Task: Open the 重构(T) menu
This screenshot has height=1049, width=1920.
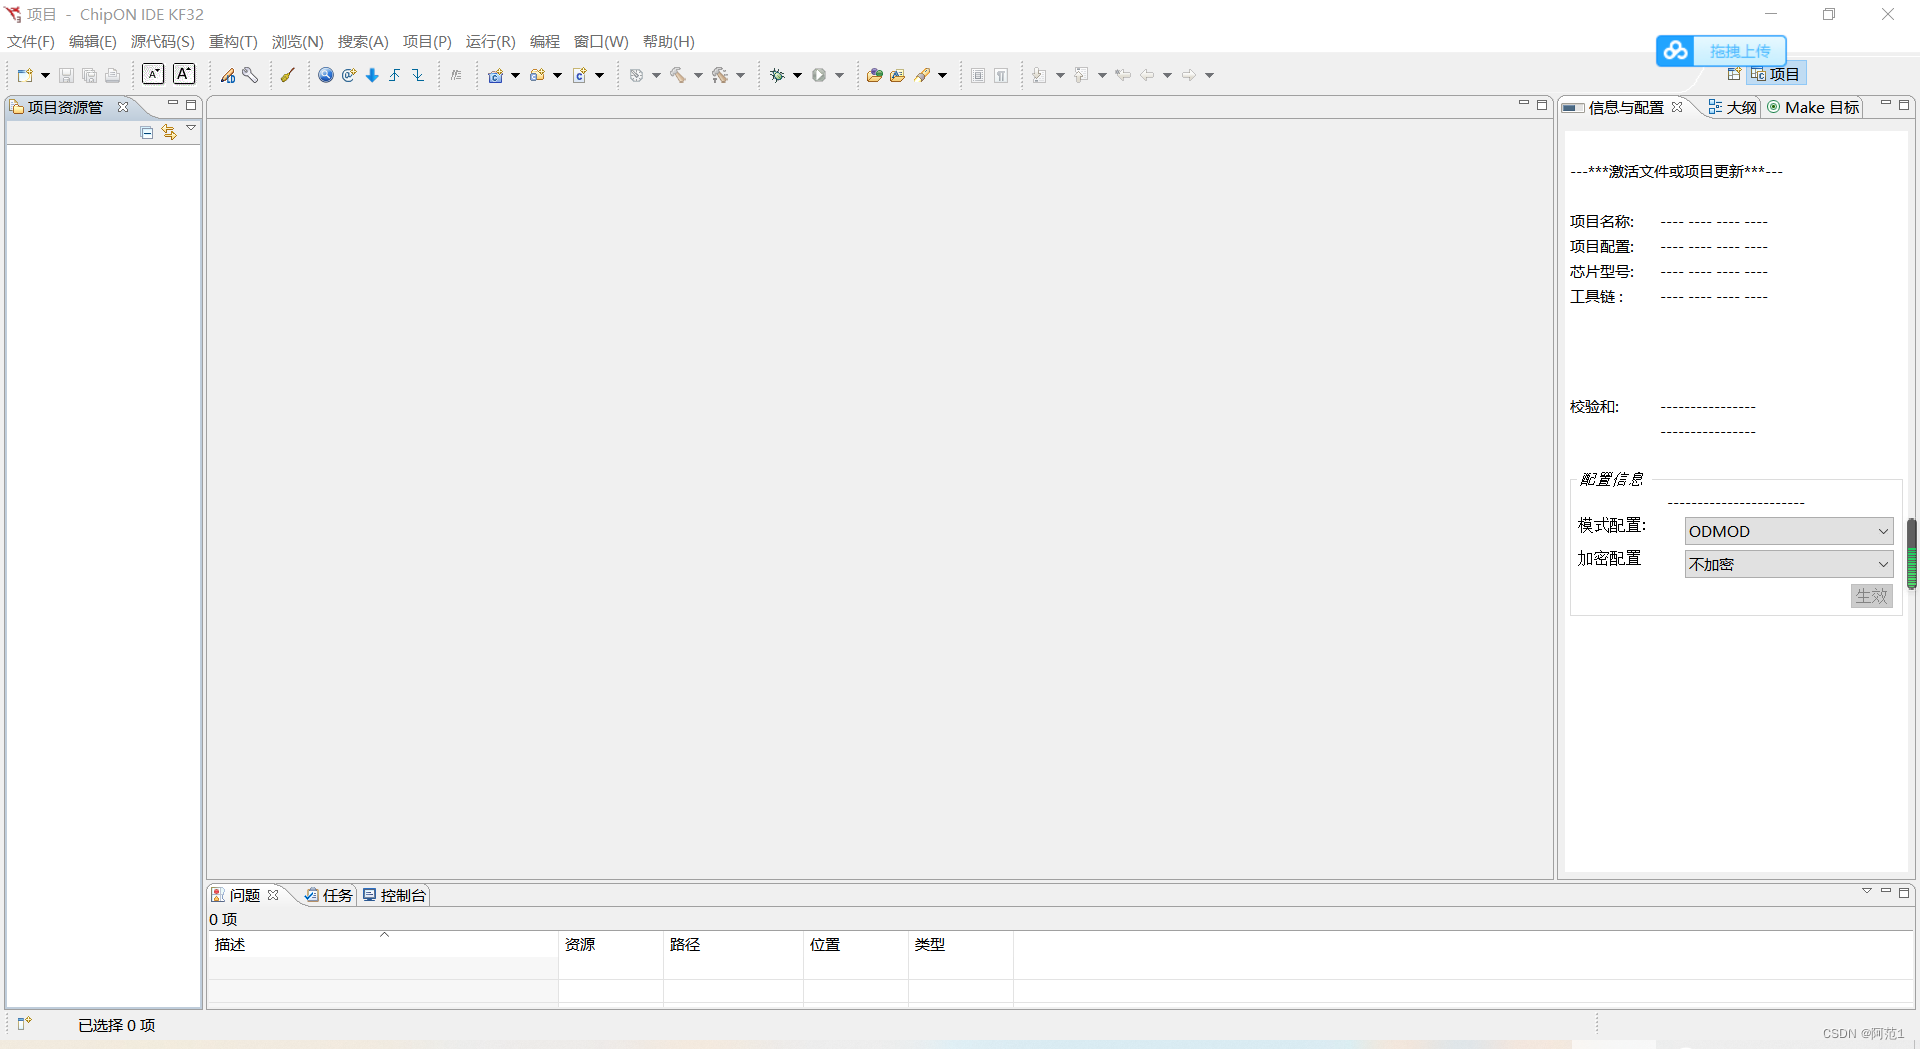Action: 233,42
